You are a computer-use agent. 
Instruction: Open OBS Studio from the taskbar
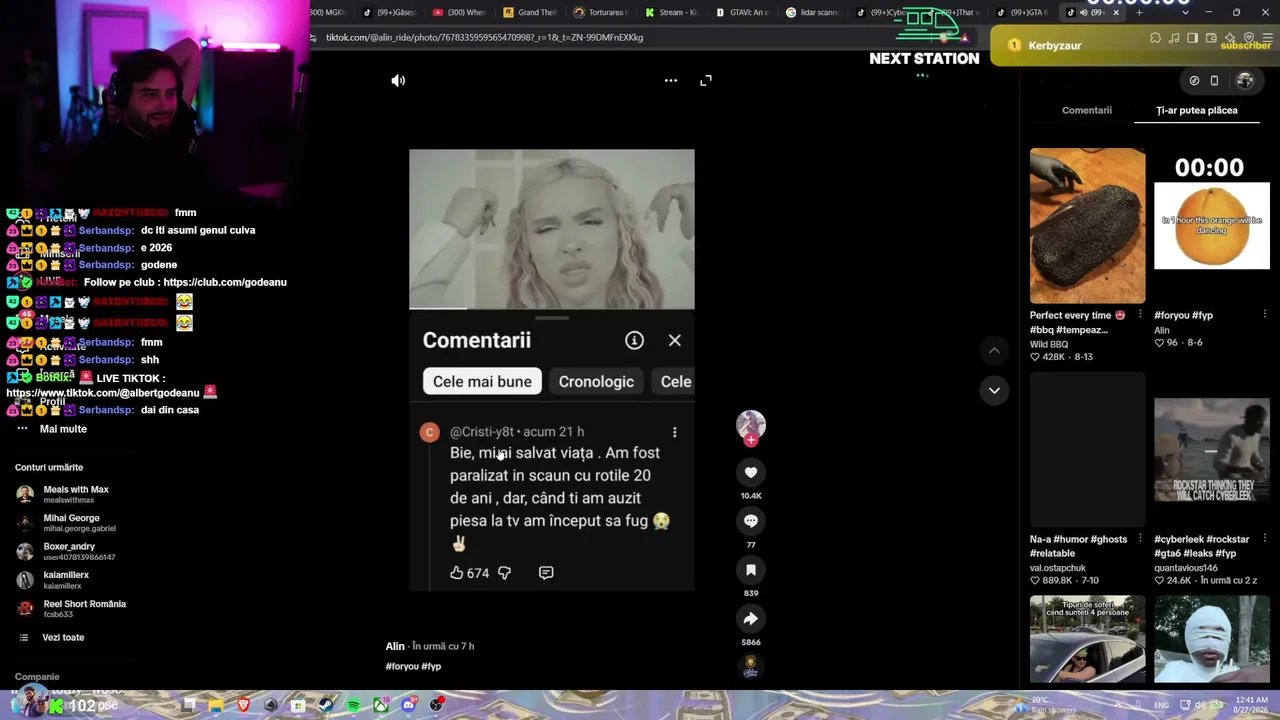pyautogui.click(x=436, y=706)
